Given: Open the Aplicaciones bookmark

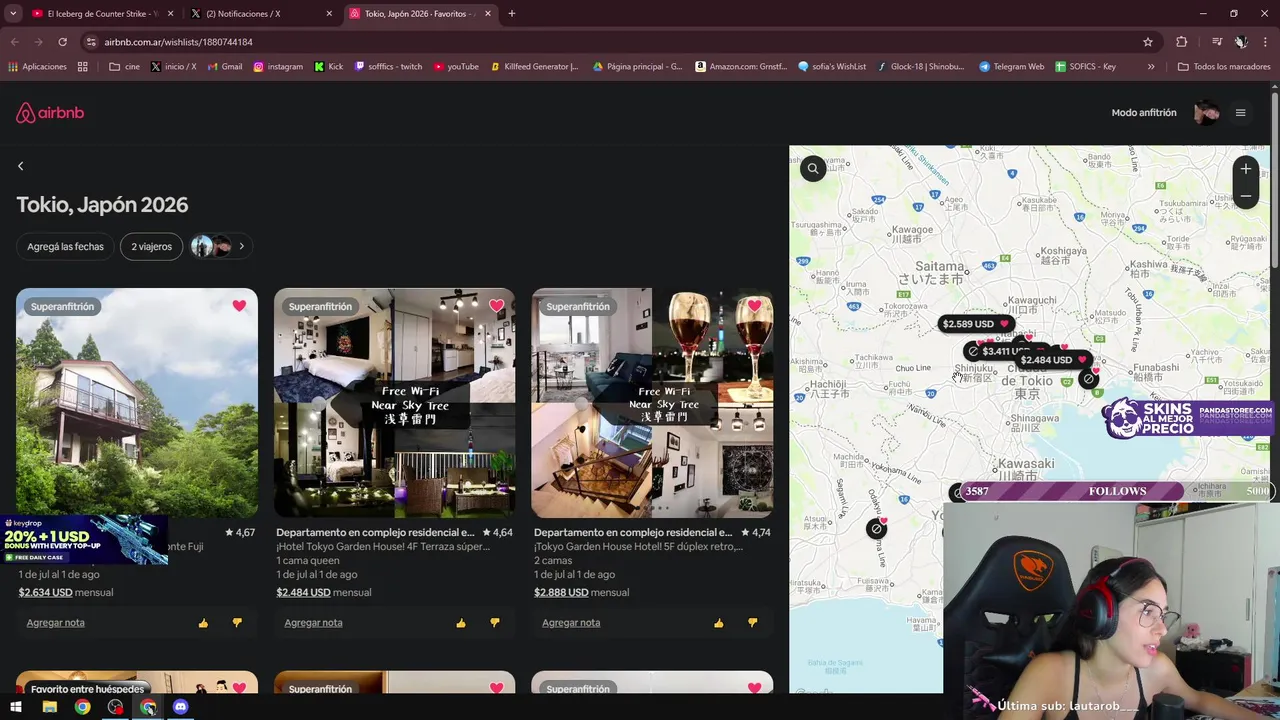Looking at the screenshot, I should 38,67.
